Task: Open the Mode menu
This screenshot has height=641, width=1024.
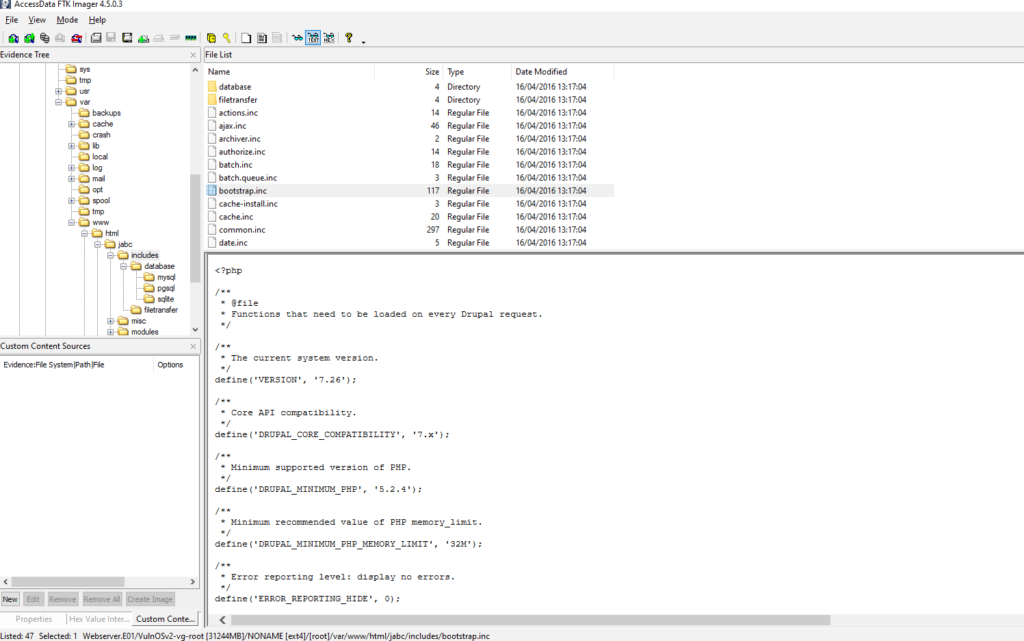Action: pyautogui.click(x=66, y=19)
